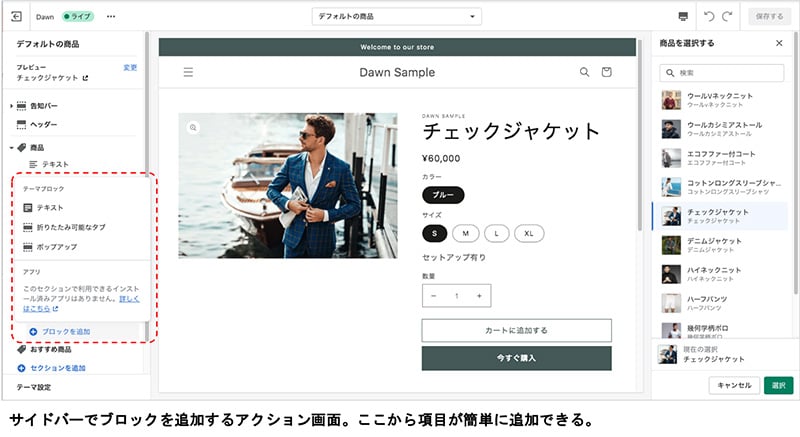This screenshot has width=800, height=437.
Task: Click the exit editor back icon
Action: pos(16,17)
